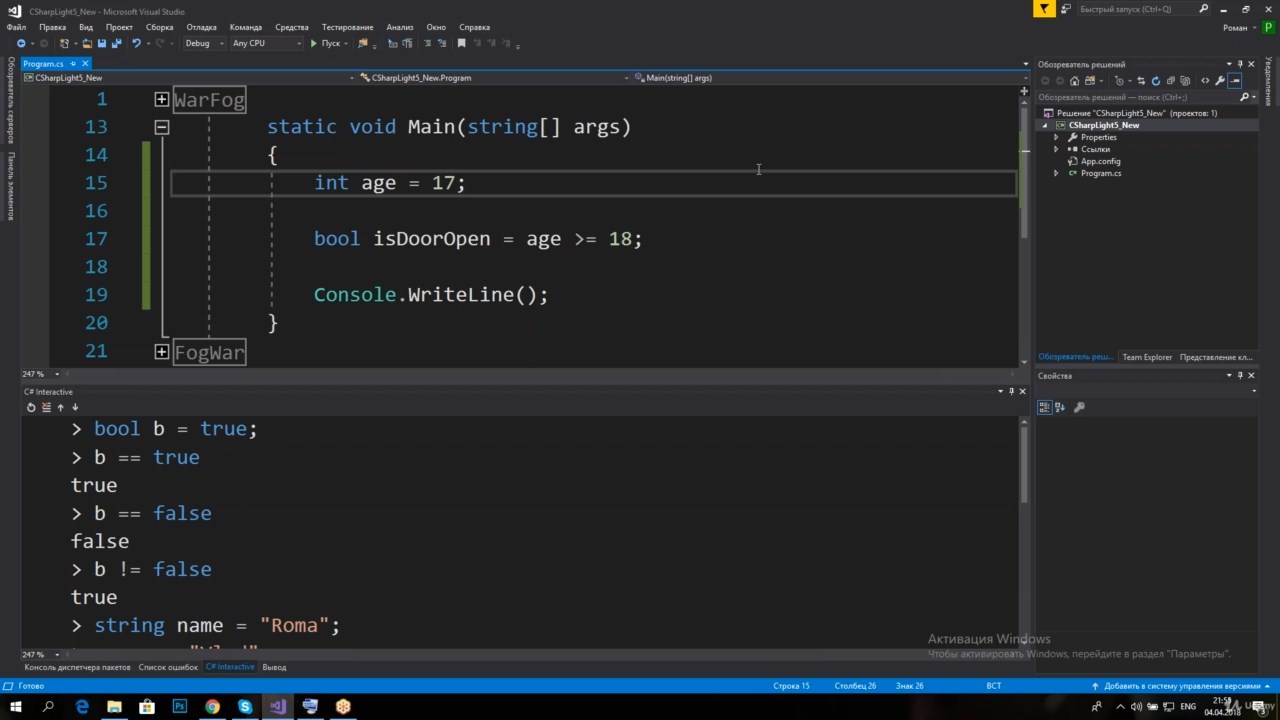
Task: Click search magnifier in Solution Explorer
Action: pos(1245,97)
